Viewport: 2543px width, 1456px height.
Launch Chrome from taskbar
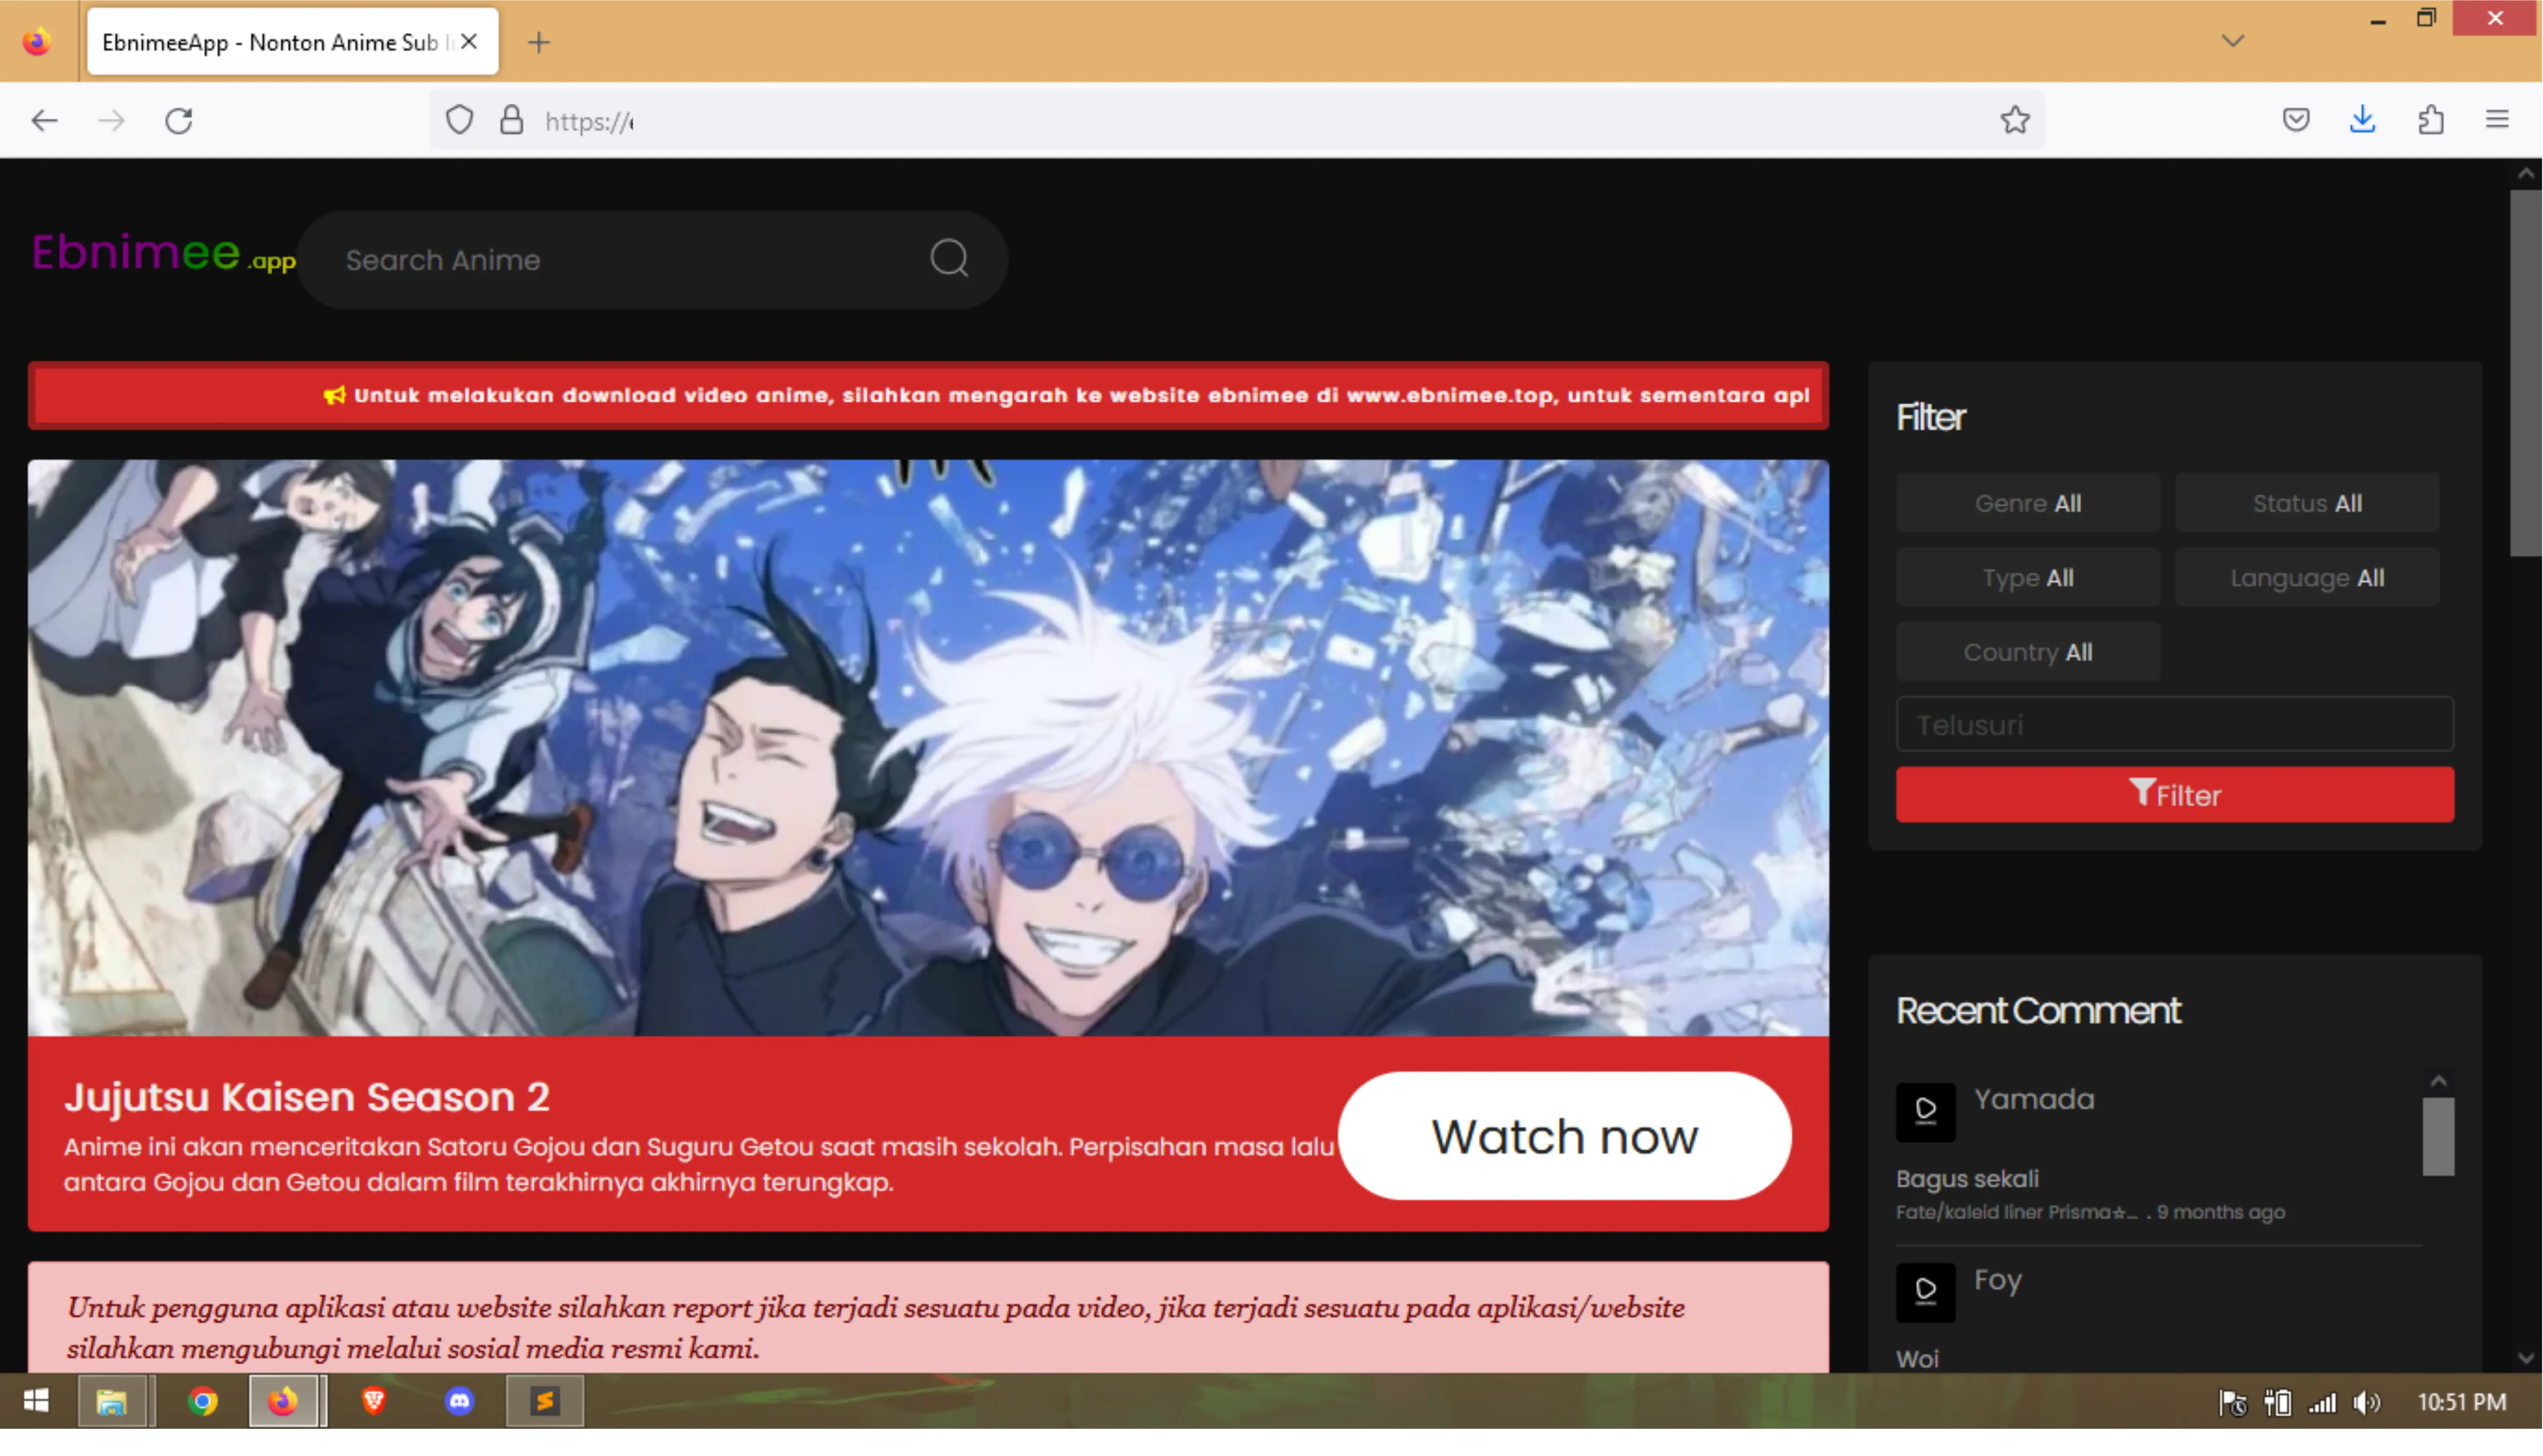[203, 1402]
